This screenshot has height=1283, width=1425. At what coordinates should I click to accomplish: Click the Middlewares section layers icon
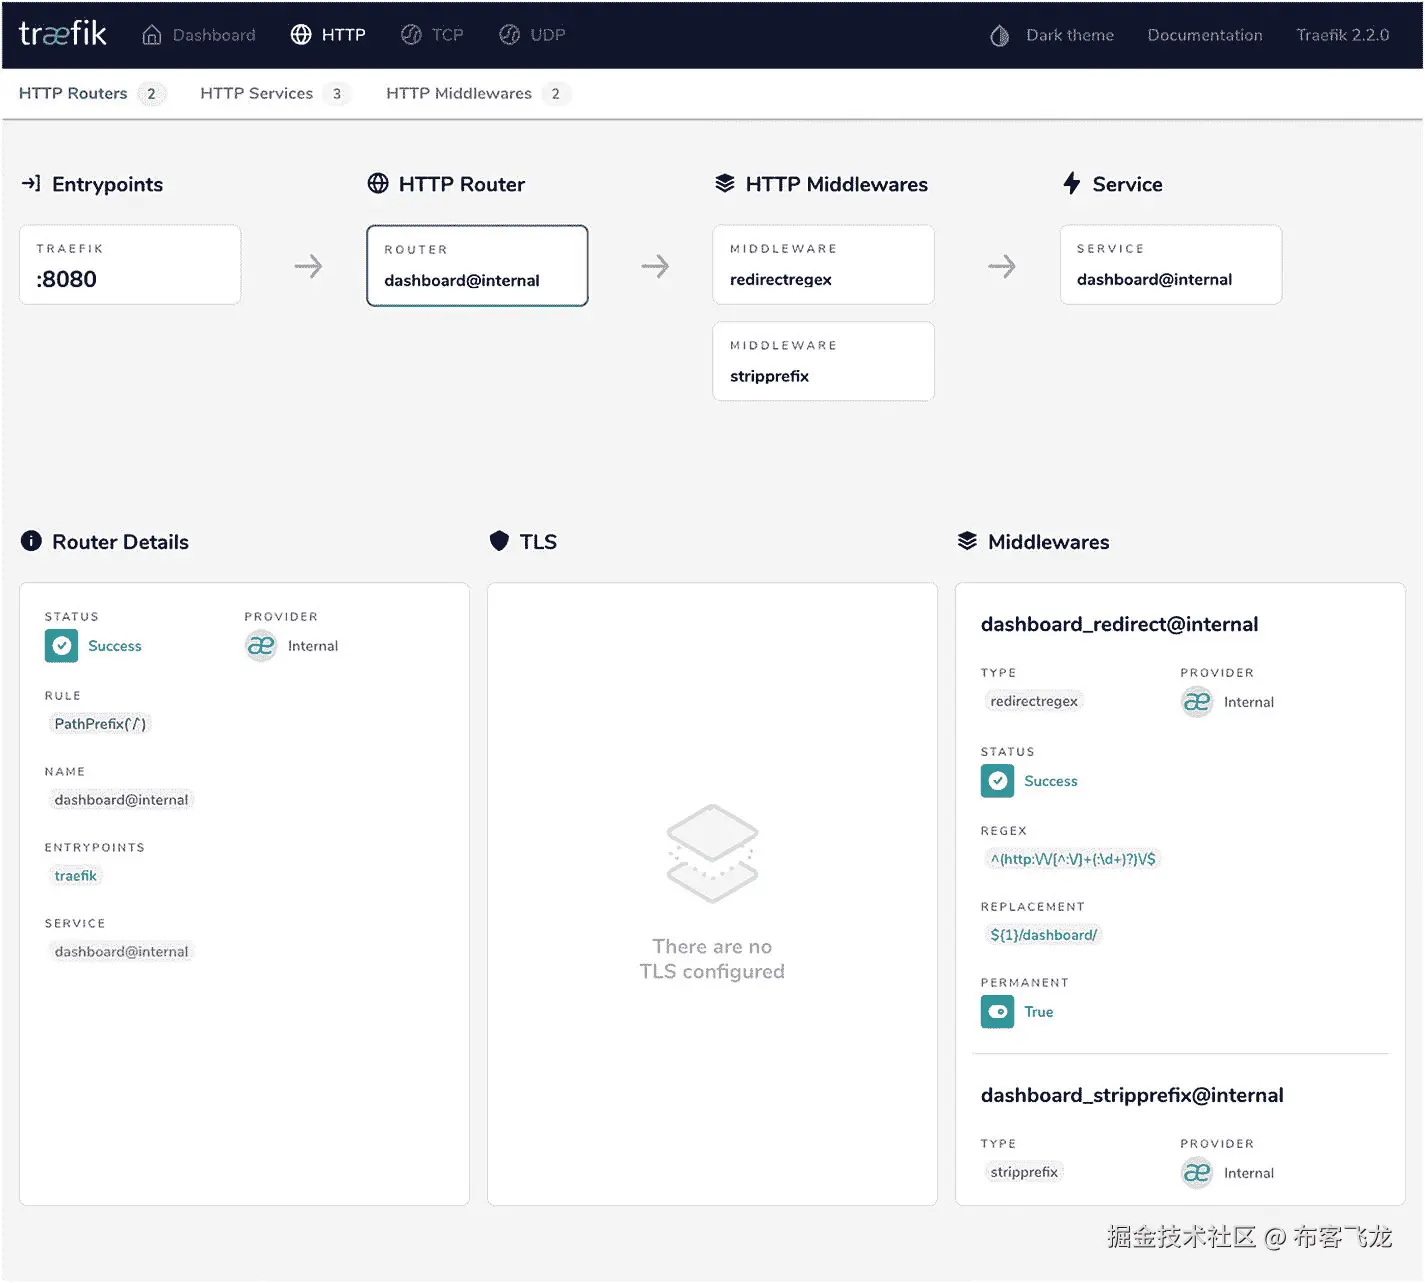point(967,541)
